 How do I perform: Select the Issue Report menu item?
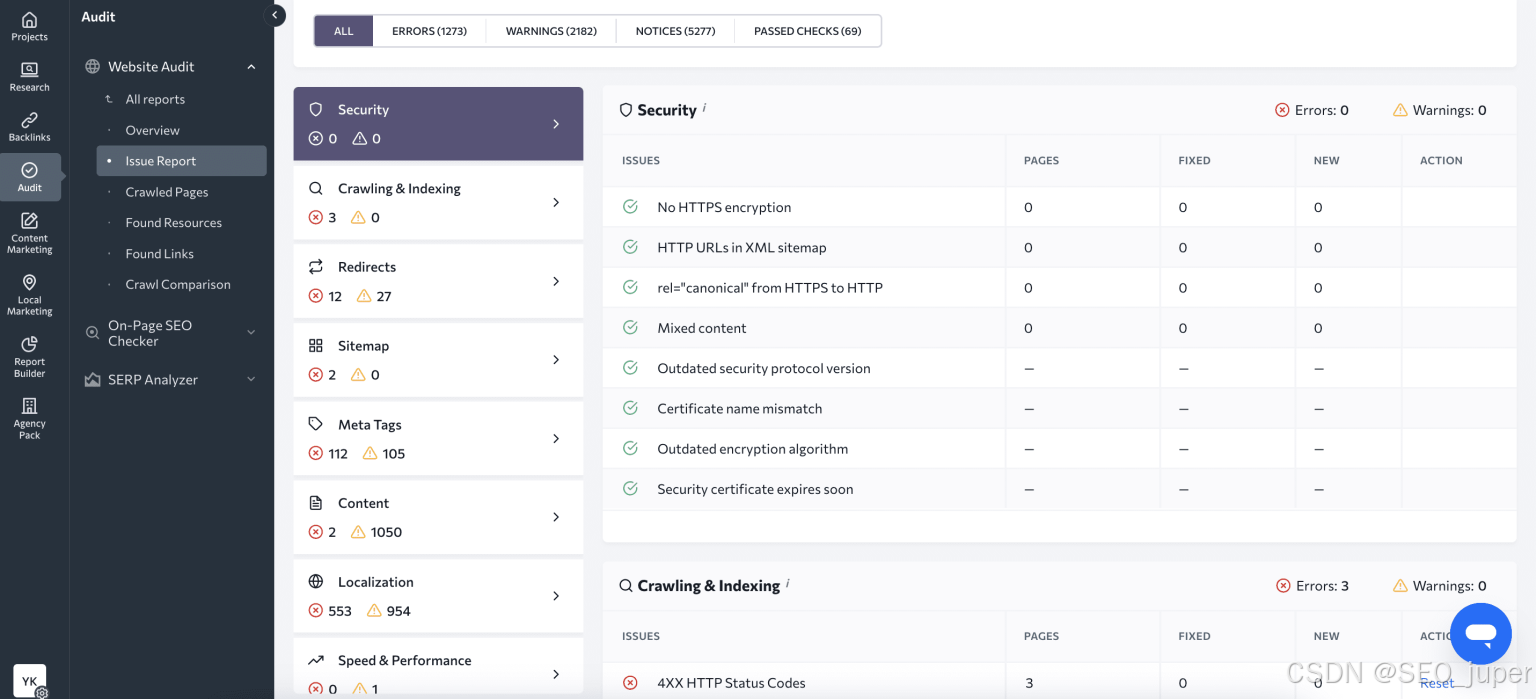point(182,161)
